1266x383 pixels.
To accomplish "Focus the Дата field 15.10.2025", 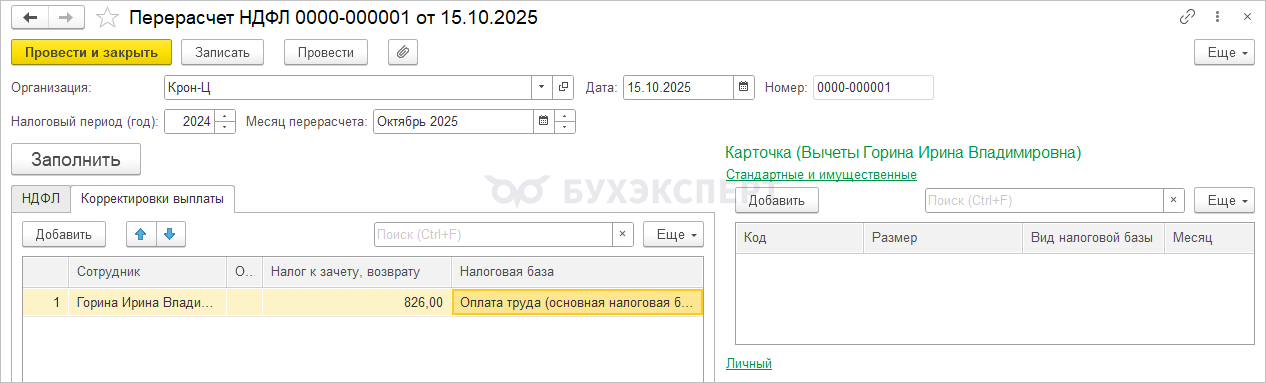I will [678, 88].
